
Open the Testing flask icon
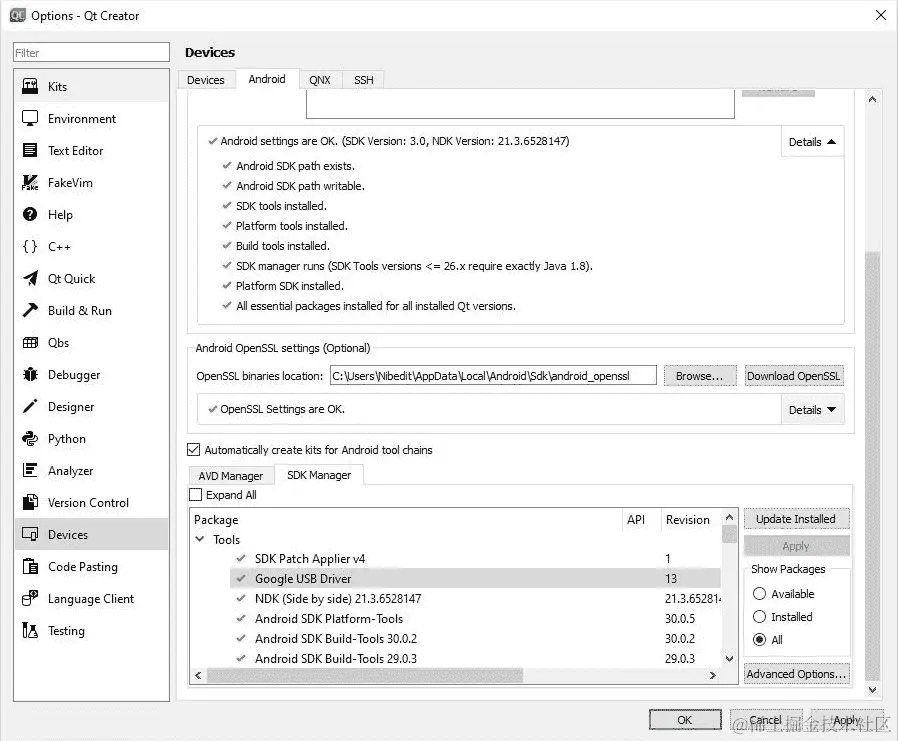30,630
